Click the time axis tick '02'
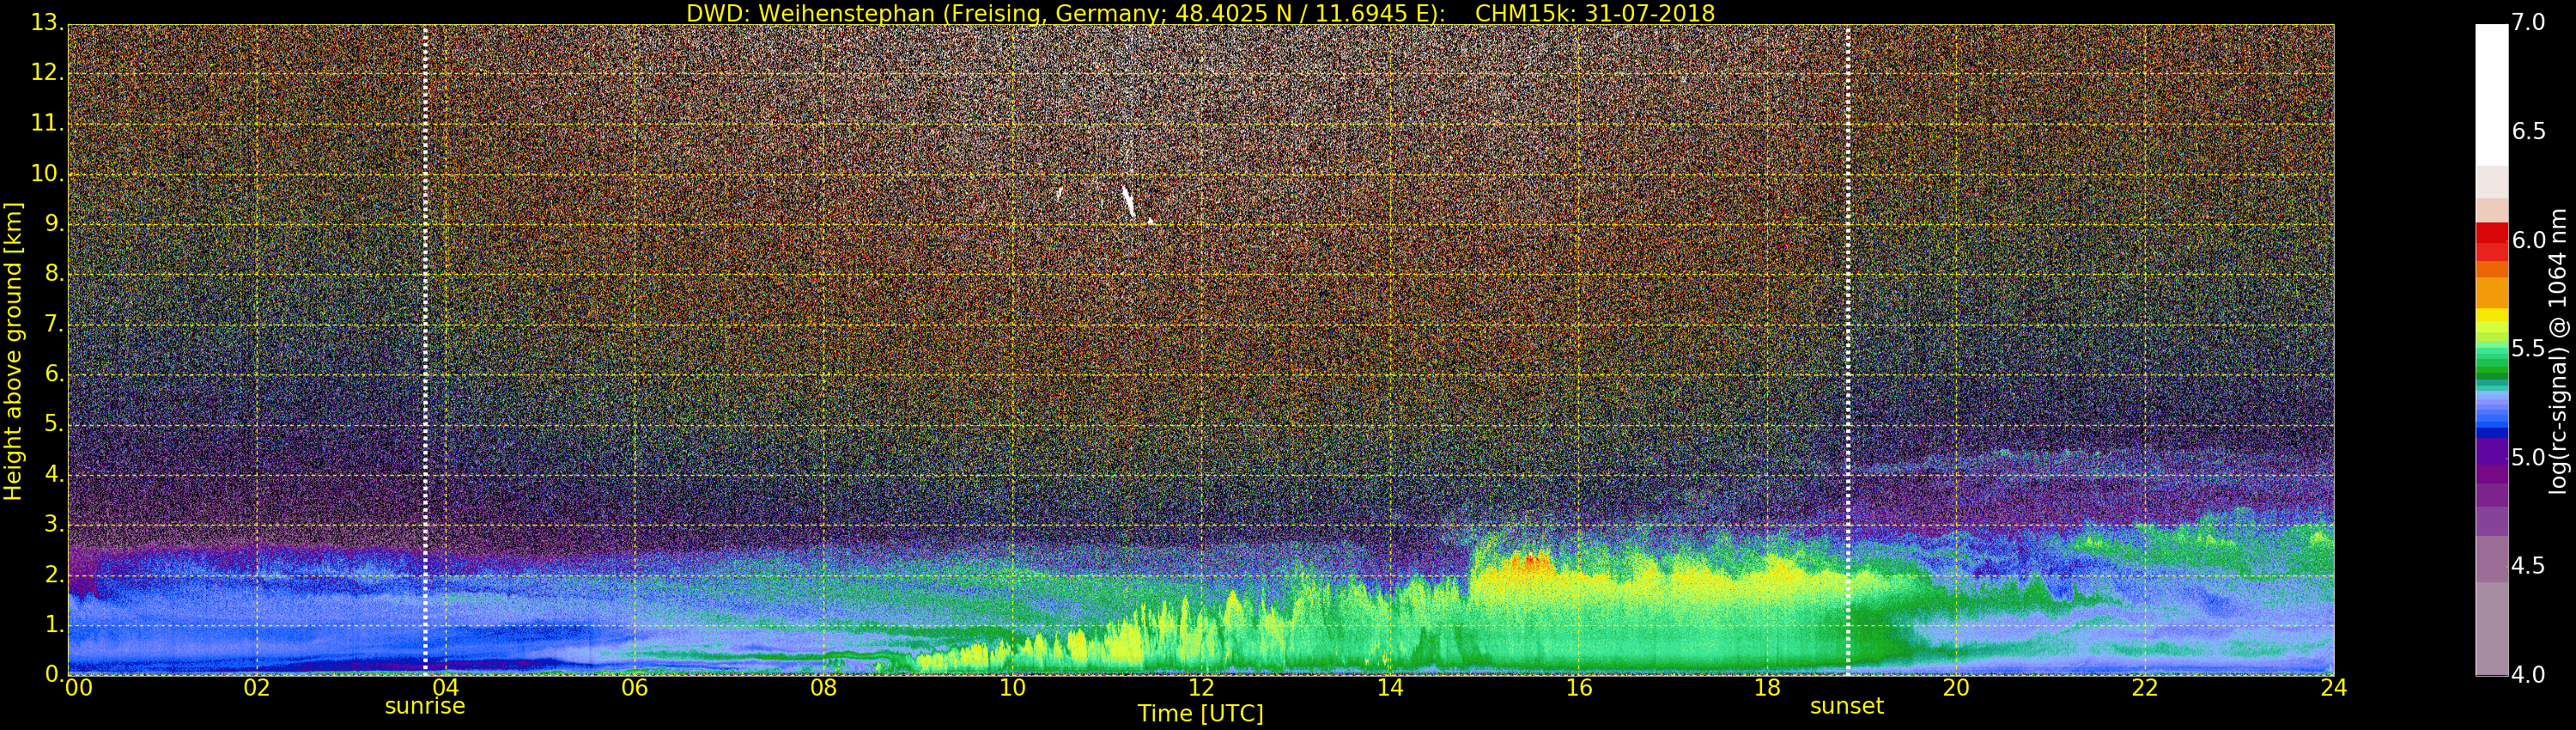Viewport: 2576px width, 730px height. tap(257, 688)
